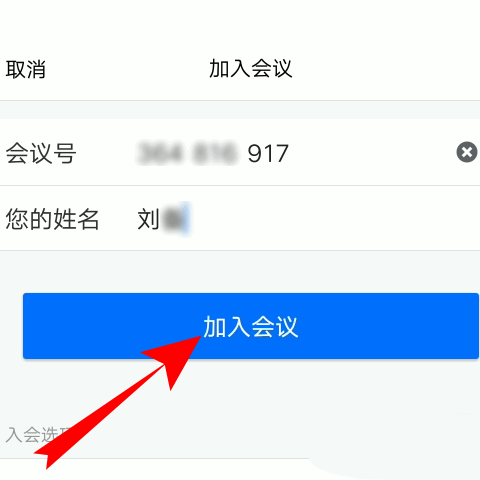The height and width of the screenshot is (480, 480).
Task: Click the 会议号 field label
Action: [41, 153]
